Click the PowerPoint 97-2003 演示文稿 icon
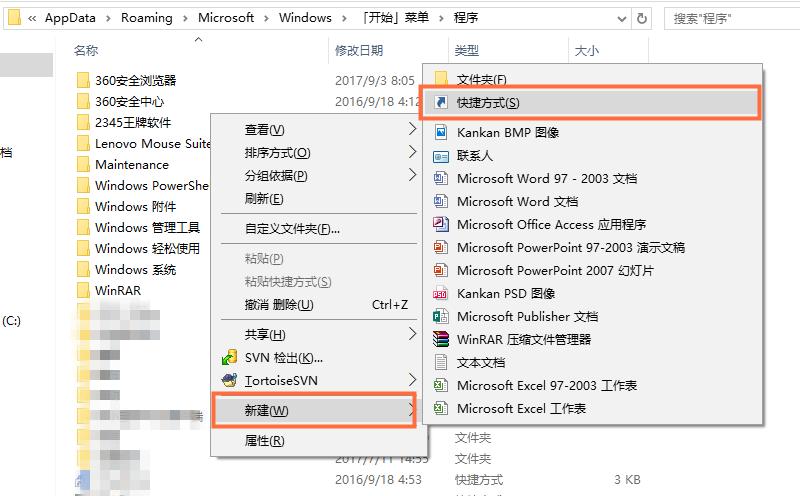This screenshot has width=800, height=496. pos(441,247)
